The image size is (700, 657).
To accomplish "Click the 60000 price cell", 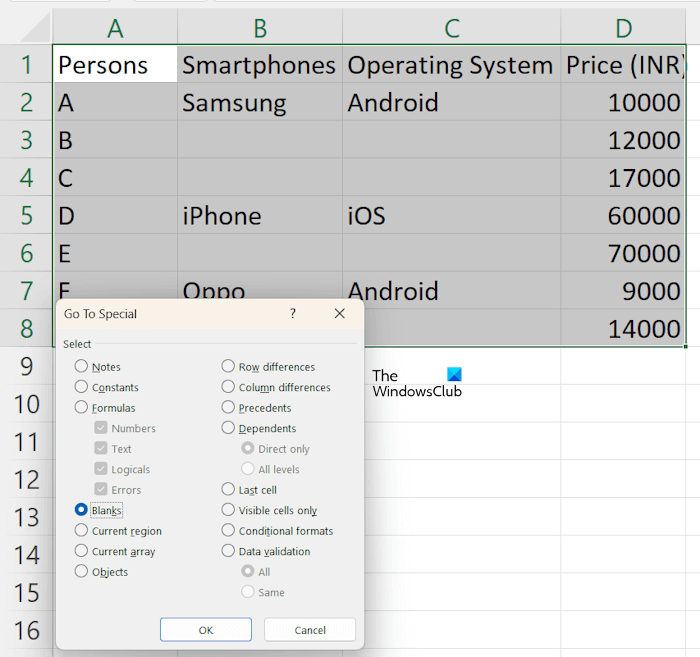I will pos(624,216).
